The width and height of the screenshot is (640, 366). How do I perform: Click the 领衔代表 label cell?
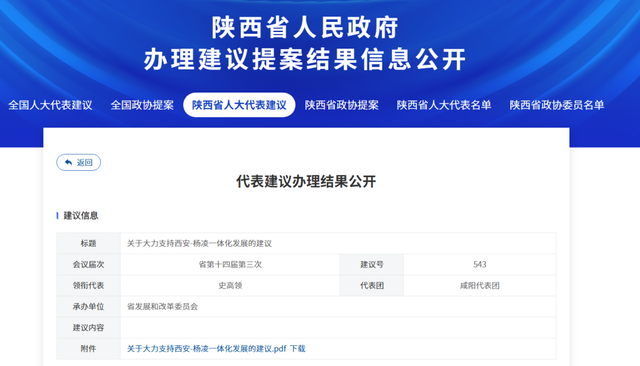[88, 286]
